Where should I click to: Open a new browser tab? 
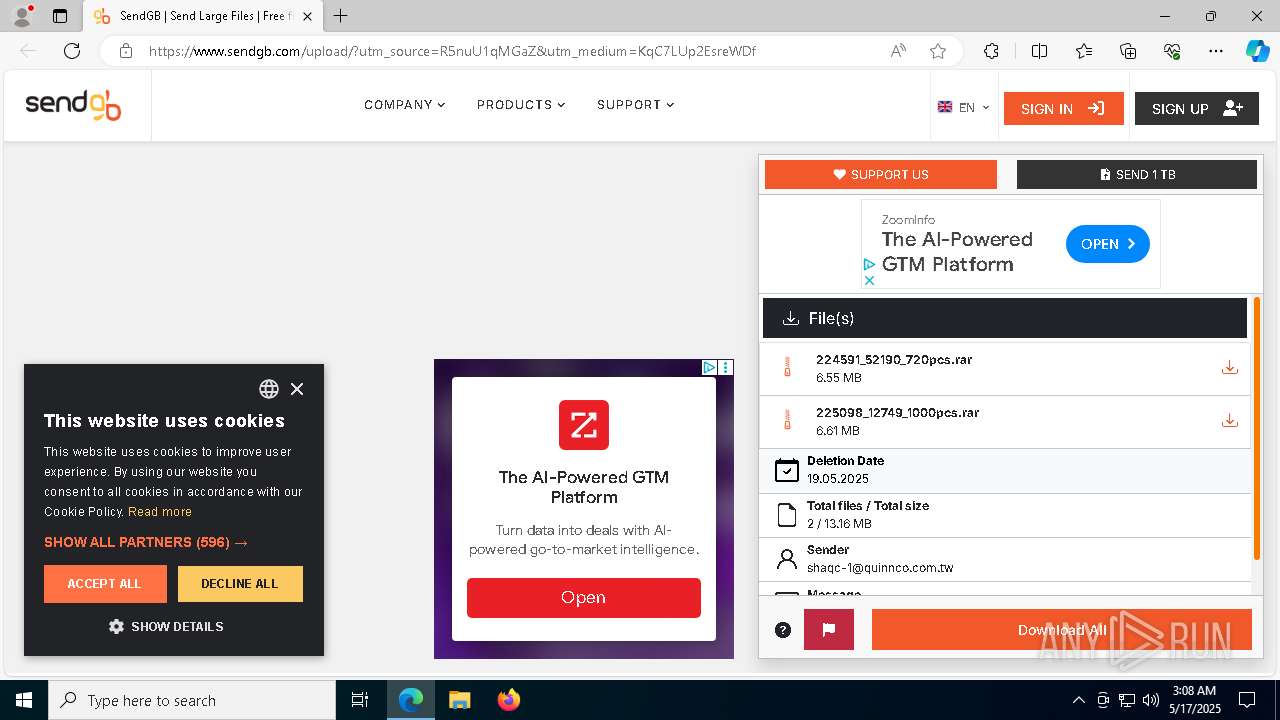click(341, 16)
